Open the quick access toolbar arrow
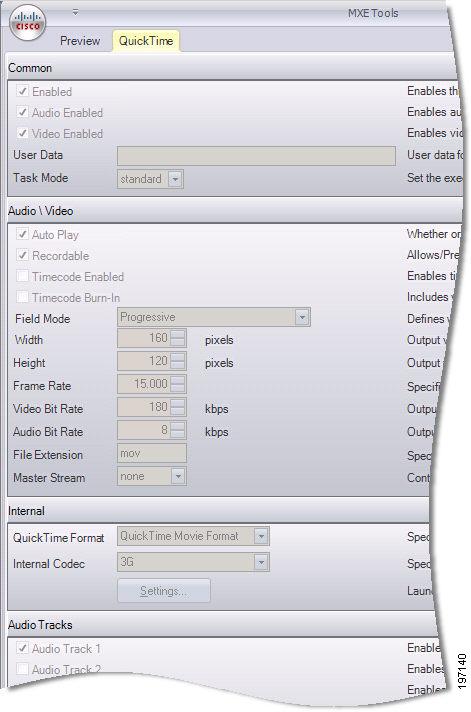This screenshot has width=471, height=712. tap(75, 12)
